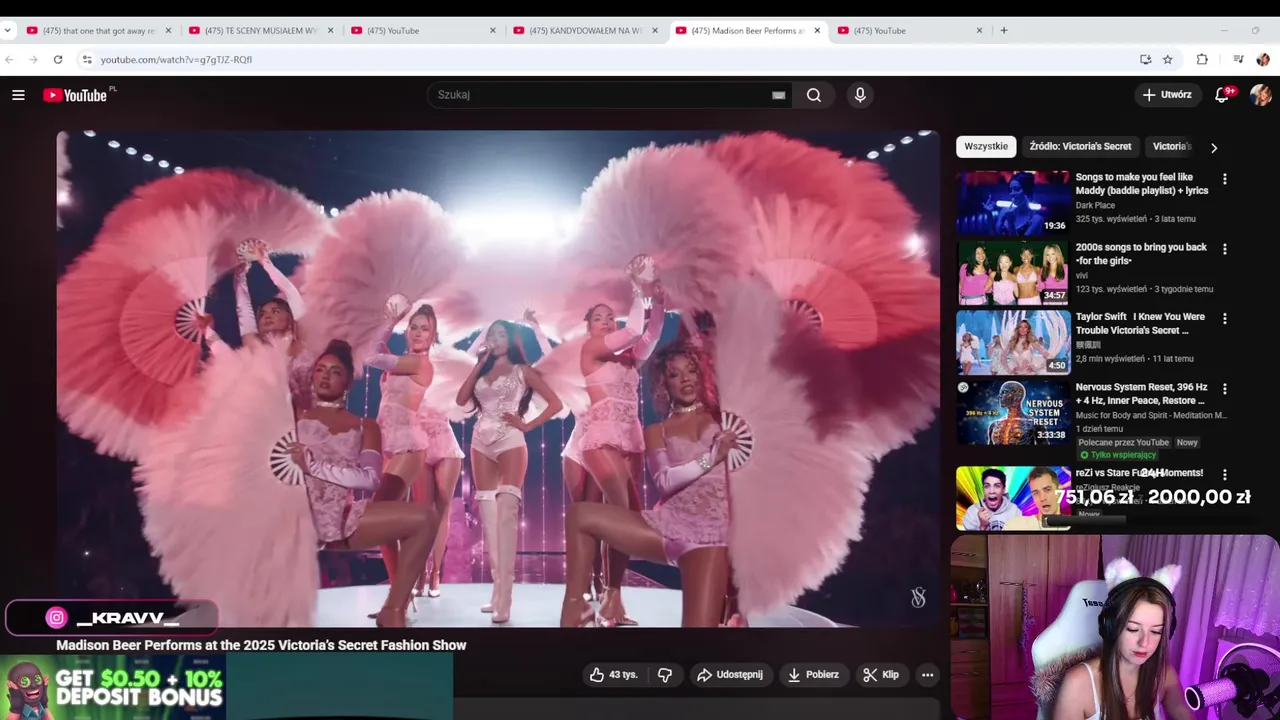Viewport: 1280px width, 720px height.
Task: Open the browser extensions puzzle icon
Action: pos(1202,59)
